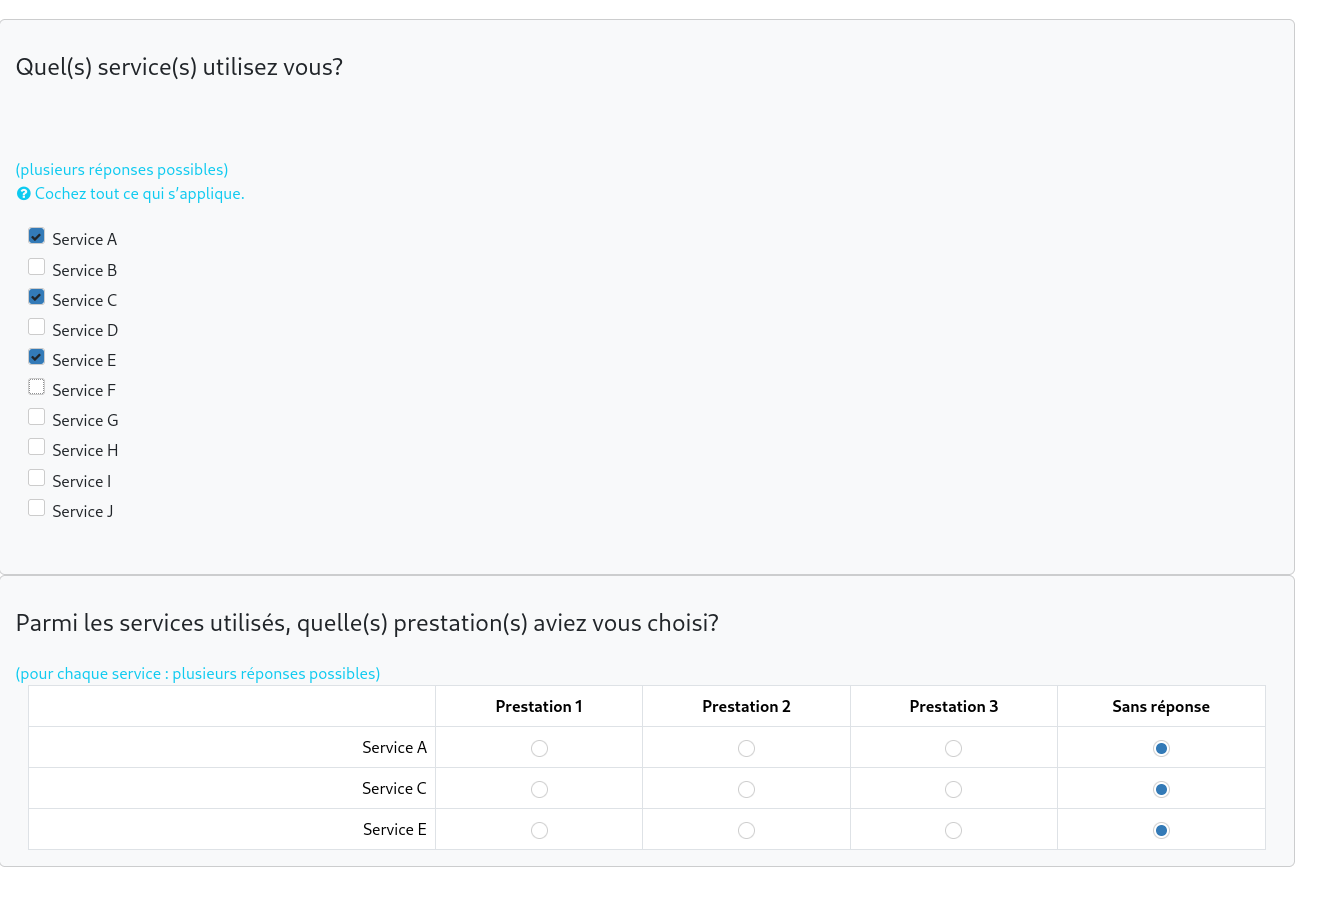Pick Prestation 1 for Service C

point(539,789)
